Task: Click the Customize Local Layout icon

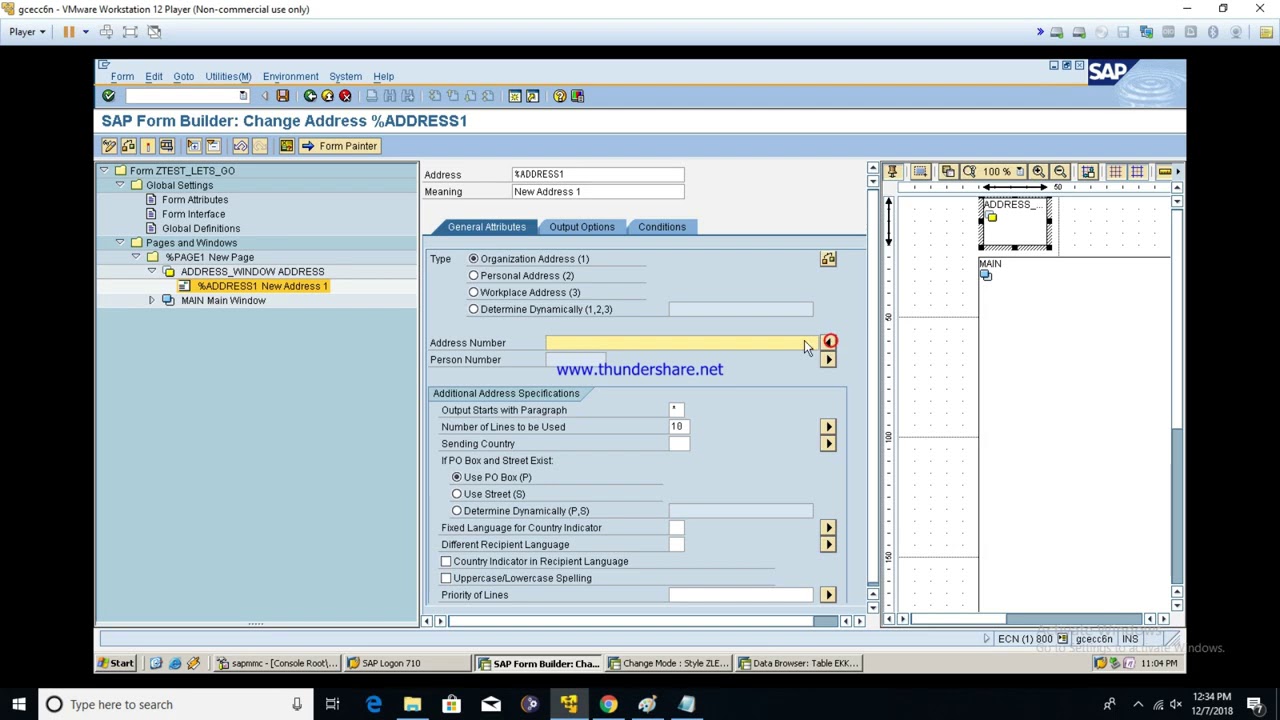Action: coord(577,96)
